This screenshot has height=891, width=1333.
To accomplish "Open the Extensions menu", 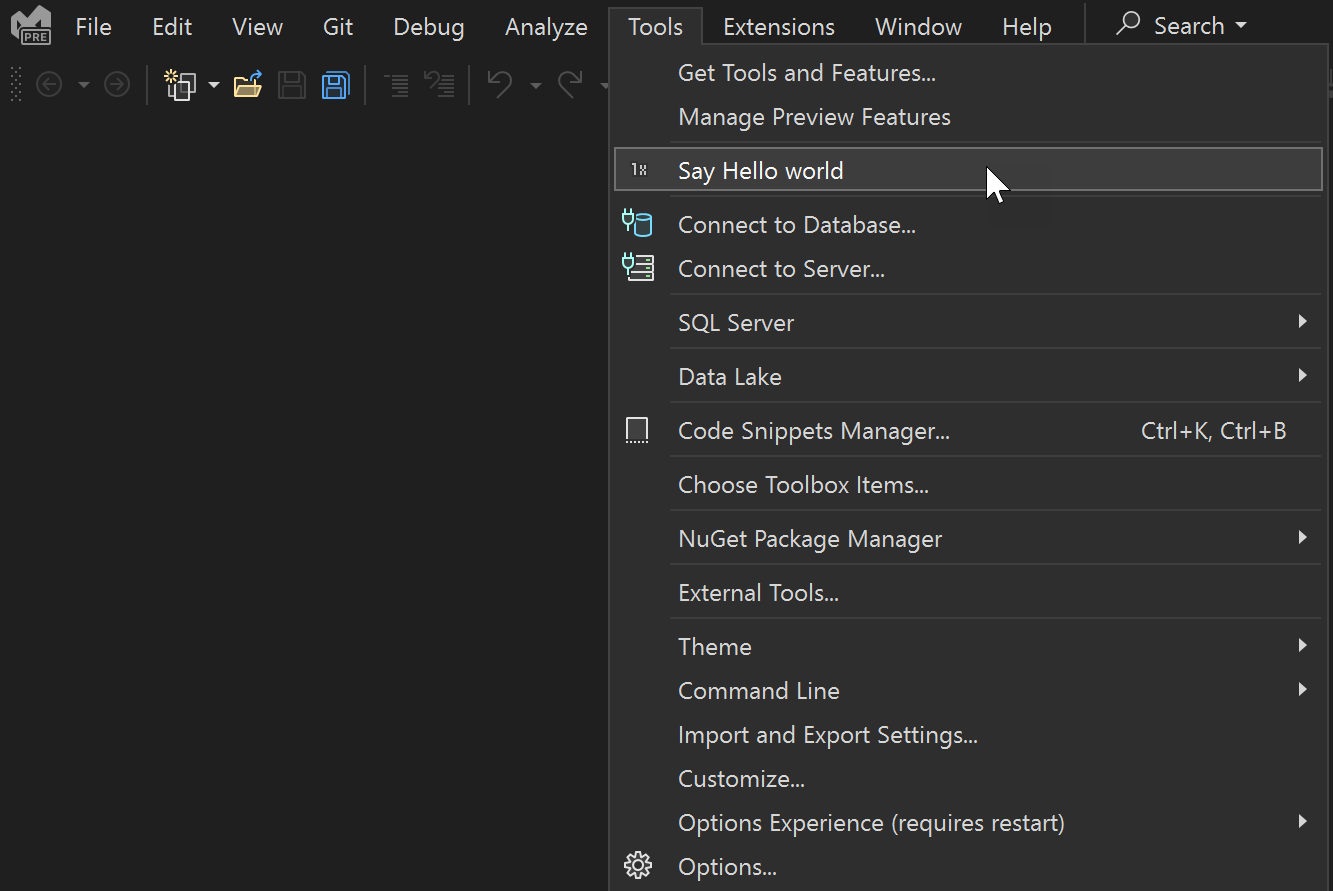I will [x=778, y=26].
